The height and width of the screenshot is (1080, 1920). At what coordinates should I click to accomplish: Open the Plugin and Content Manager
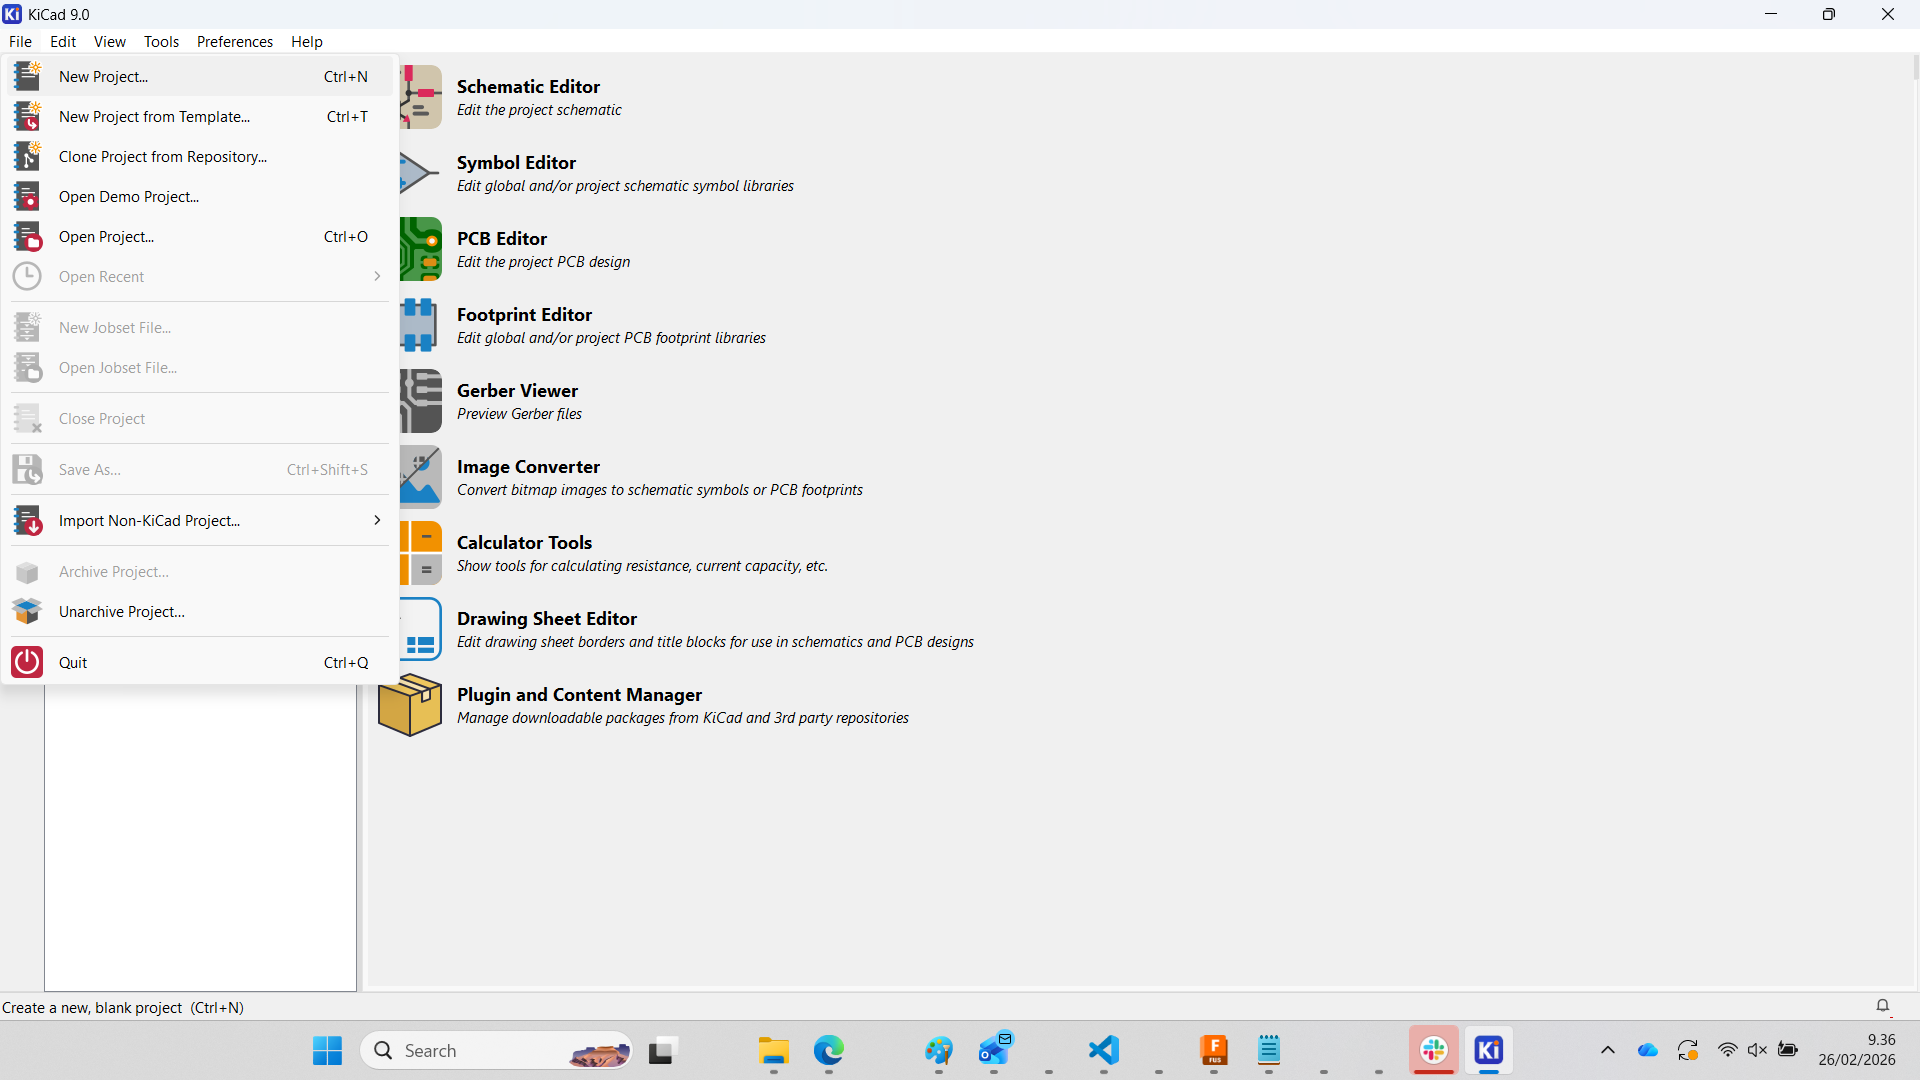tap(580, 704)
